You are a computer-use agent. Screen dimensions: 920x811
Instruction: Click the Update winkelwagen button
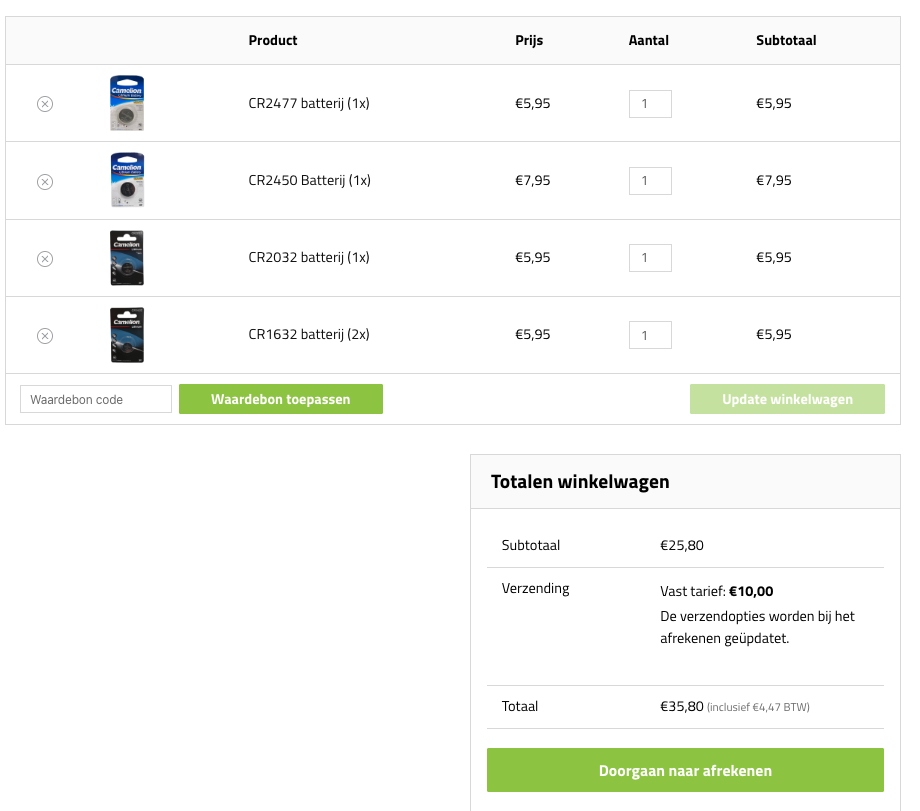tap(787, 399)
